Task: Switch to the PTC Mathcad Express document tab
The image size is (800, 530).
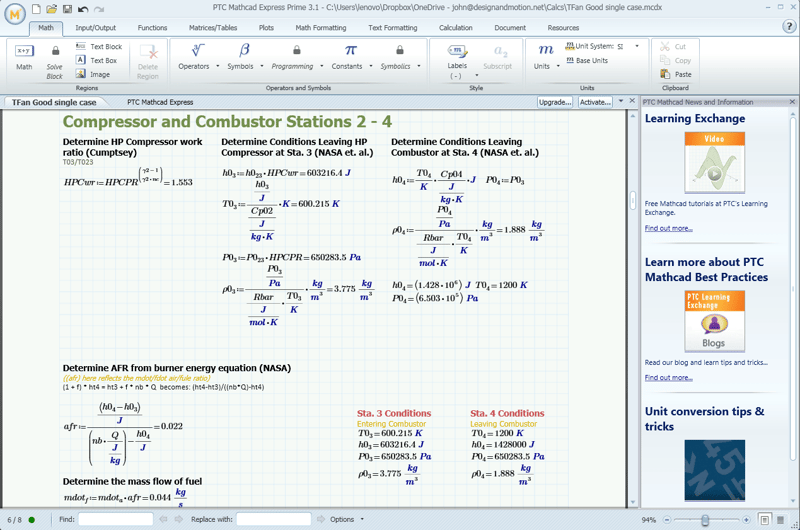Action: [160, 102]
